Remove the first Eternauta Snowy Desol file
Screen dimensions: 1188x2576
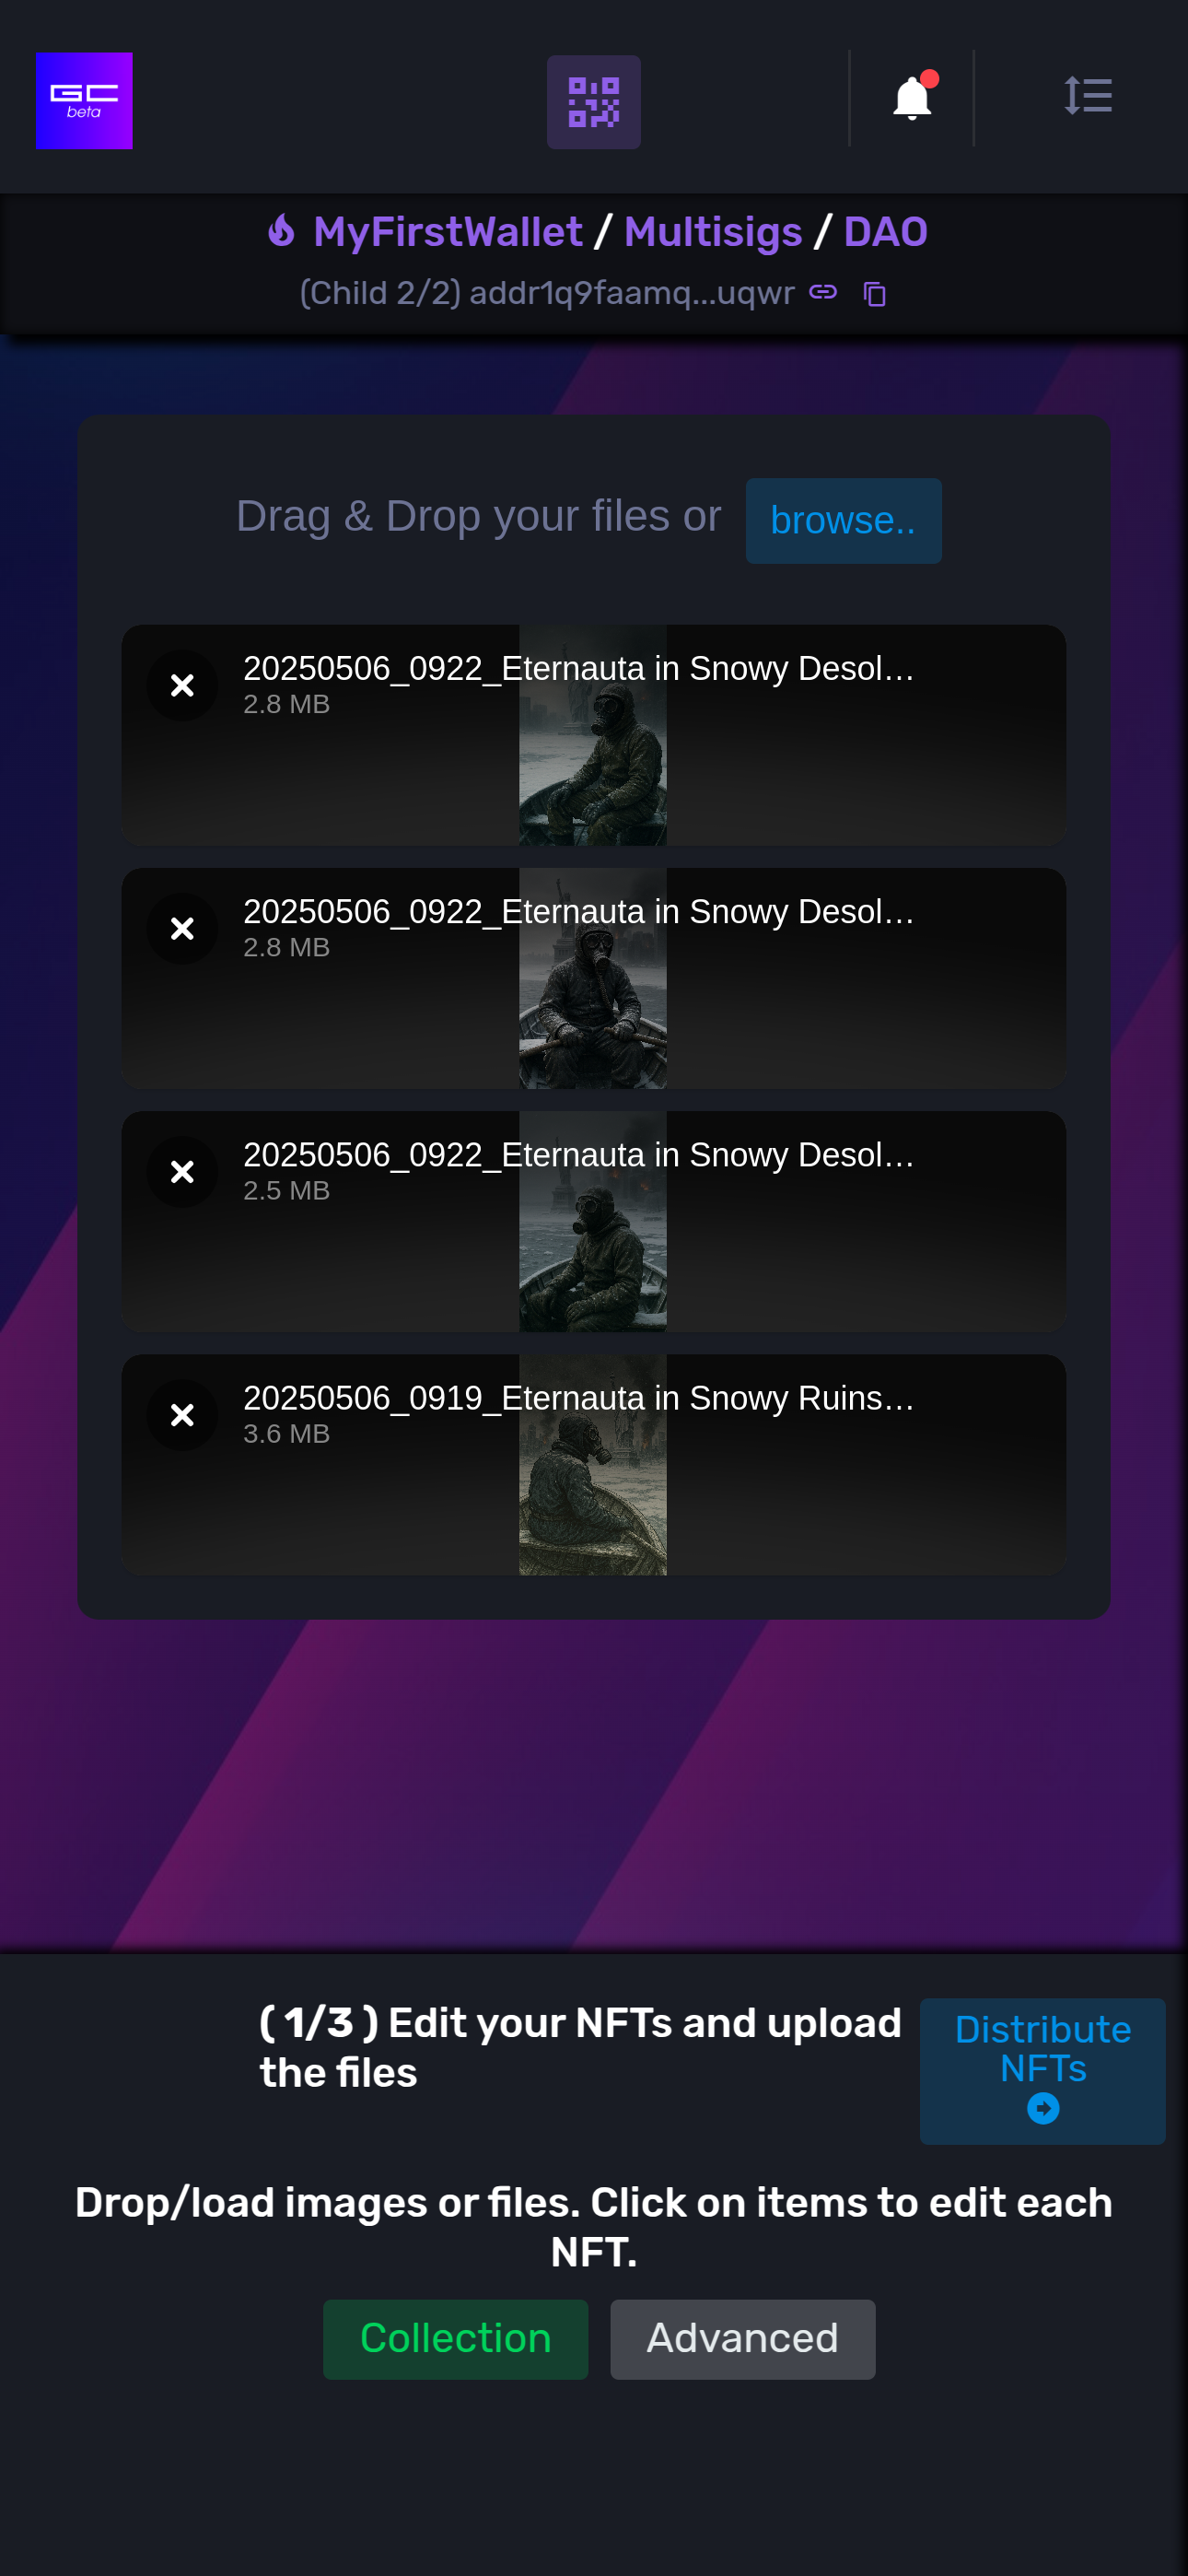[x=182, y=686]
